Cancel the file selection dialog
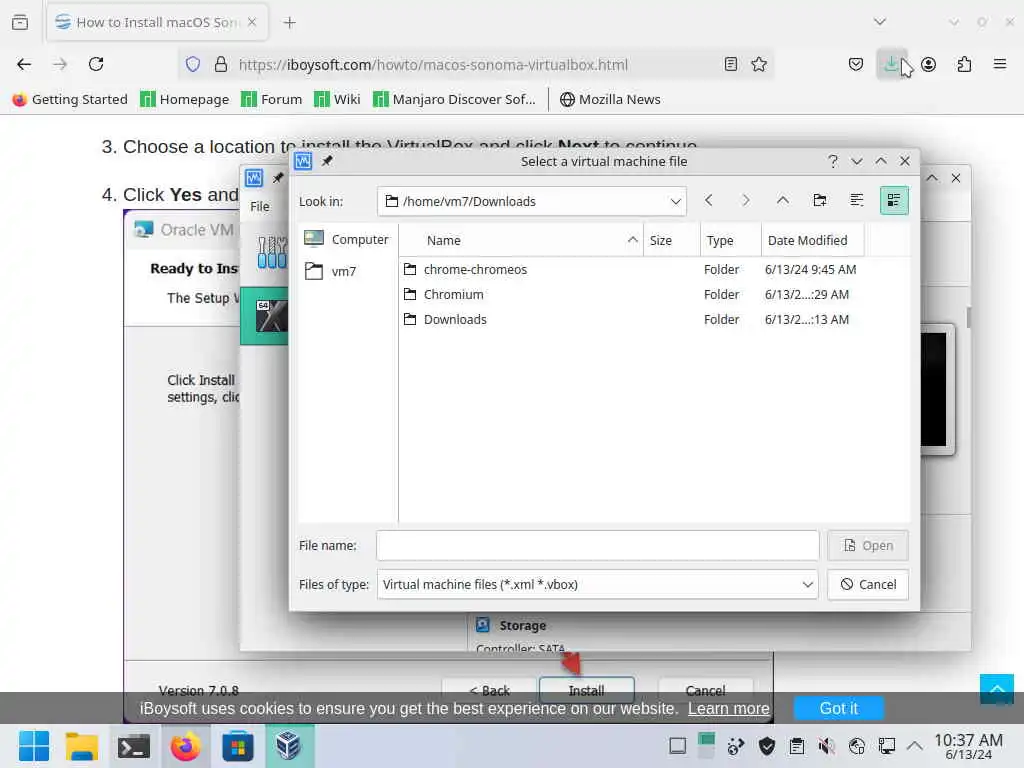The height and width of the screenshot is (768, 1024). pyautogui.click(x=868, y=584)
